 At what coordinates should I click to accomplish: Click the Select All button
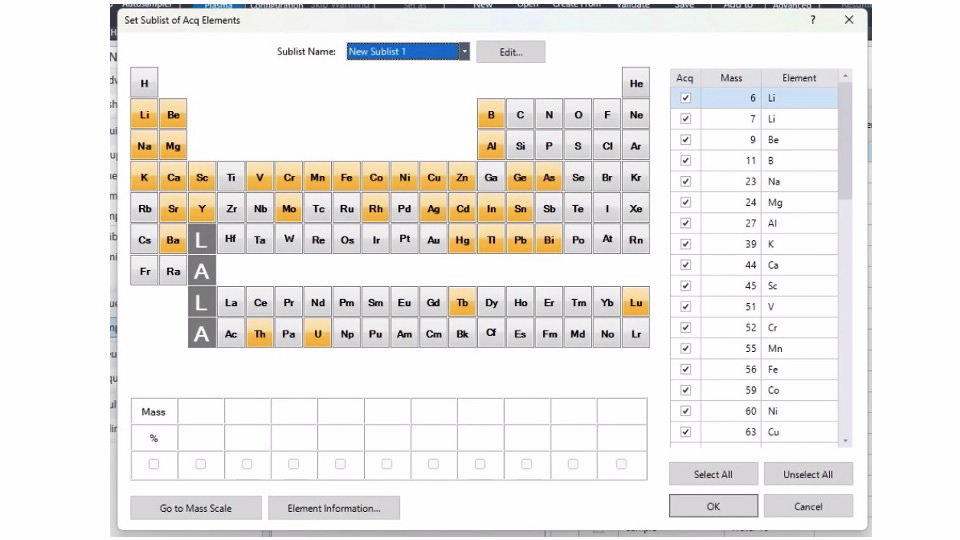coord(713,474)
